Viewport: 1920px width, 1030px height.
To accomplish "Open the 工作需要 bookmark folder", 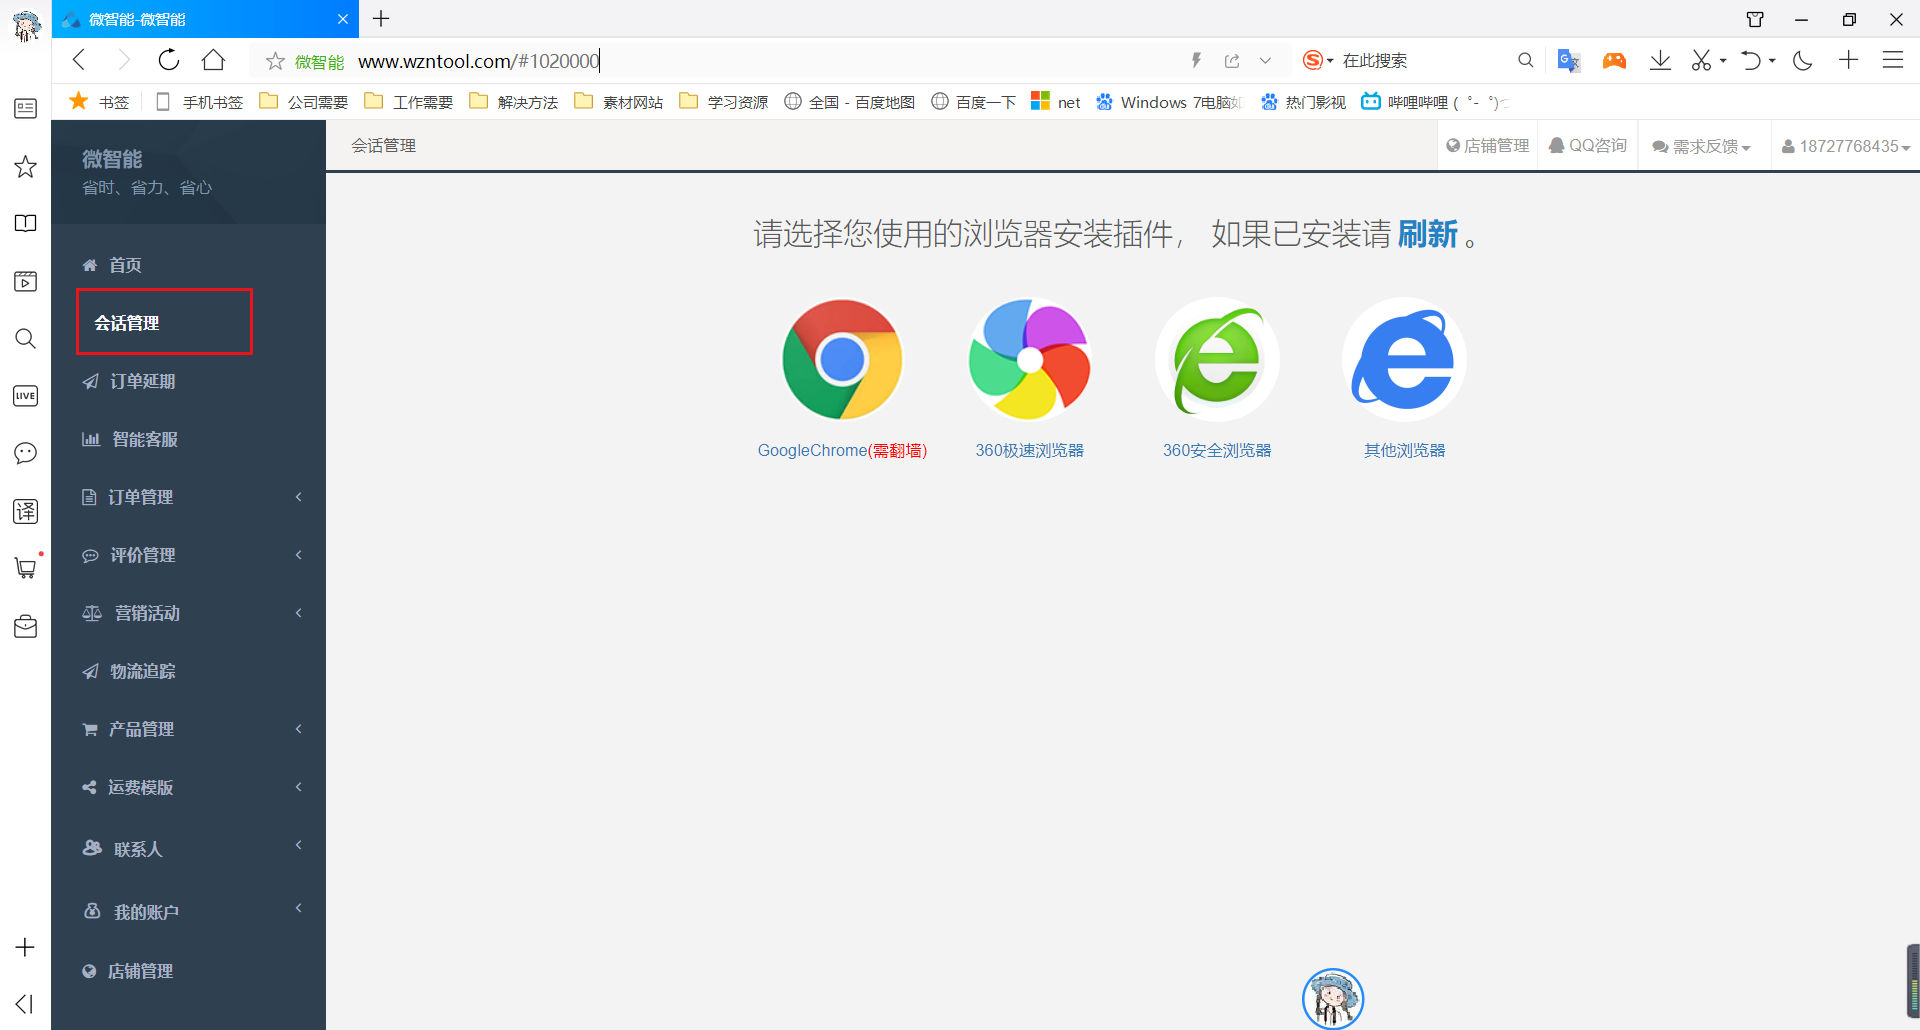I will [x=409, y=102].
